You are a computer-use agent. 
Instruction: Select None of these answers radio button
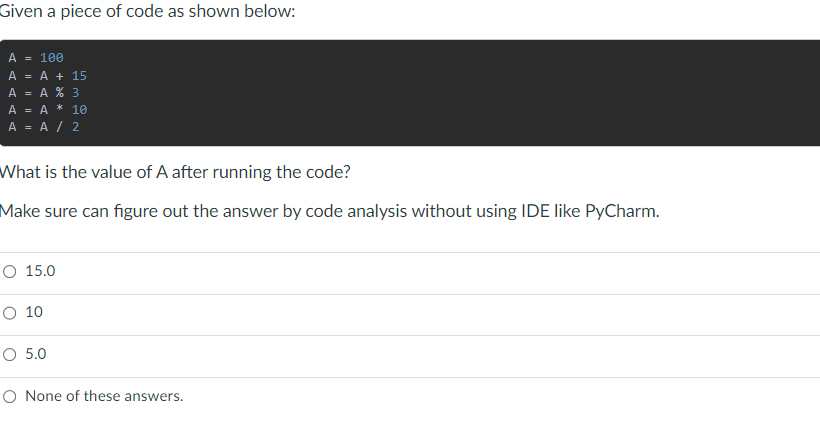(9, 397)
